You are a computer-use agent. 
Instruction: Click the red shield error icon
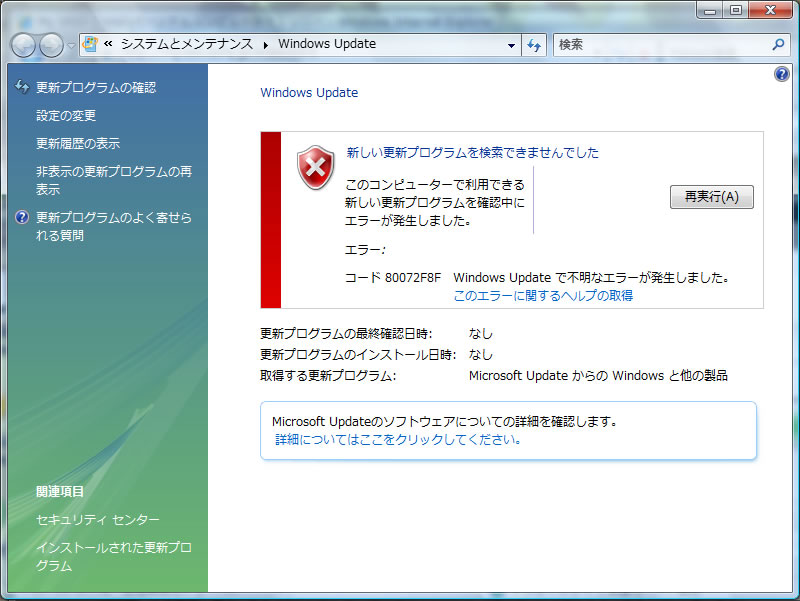316,167
